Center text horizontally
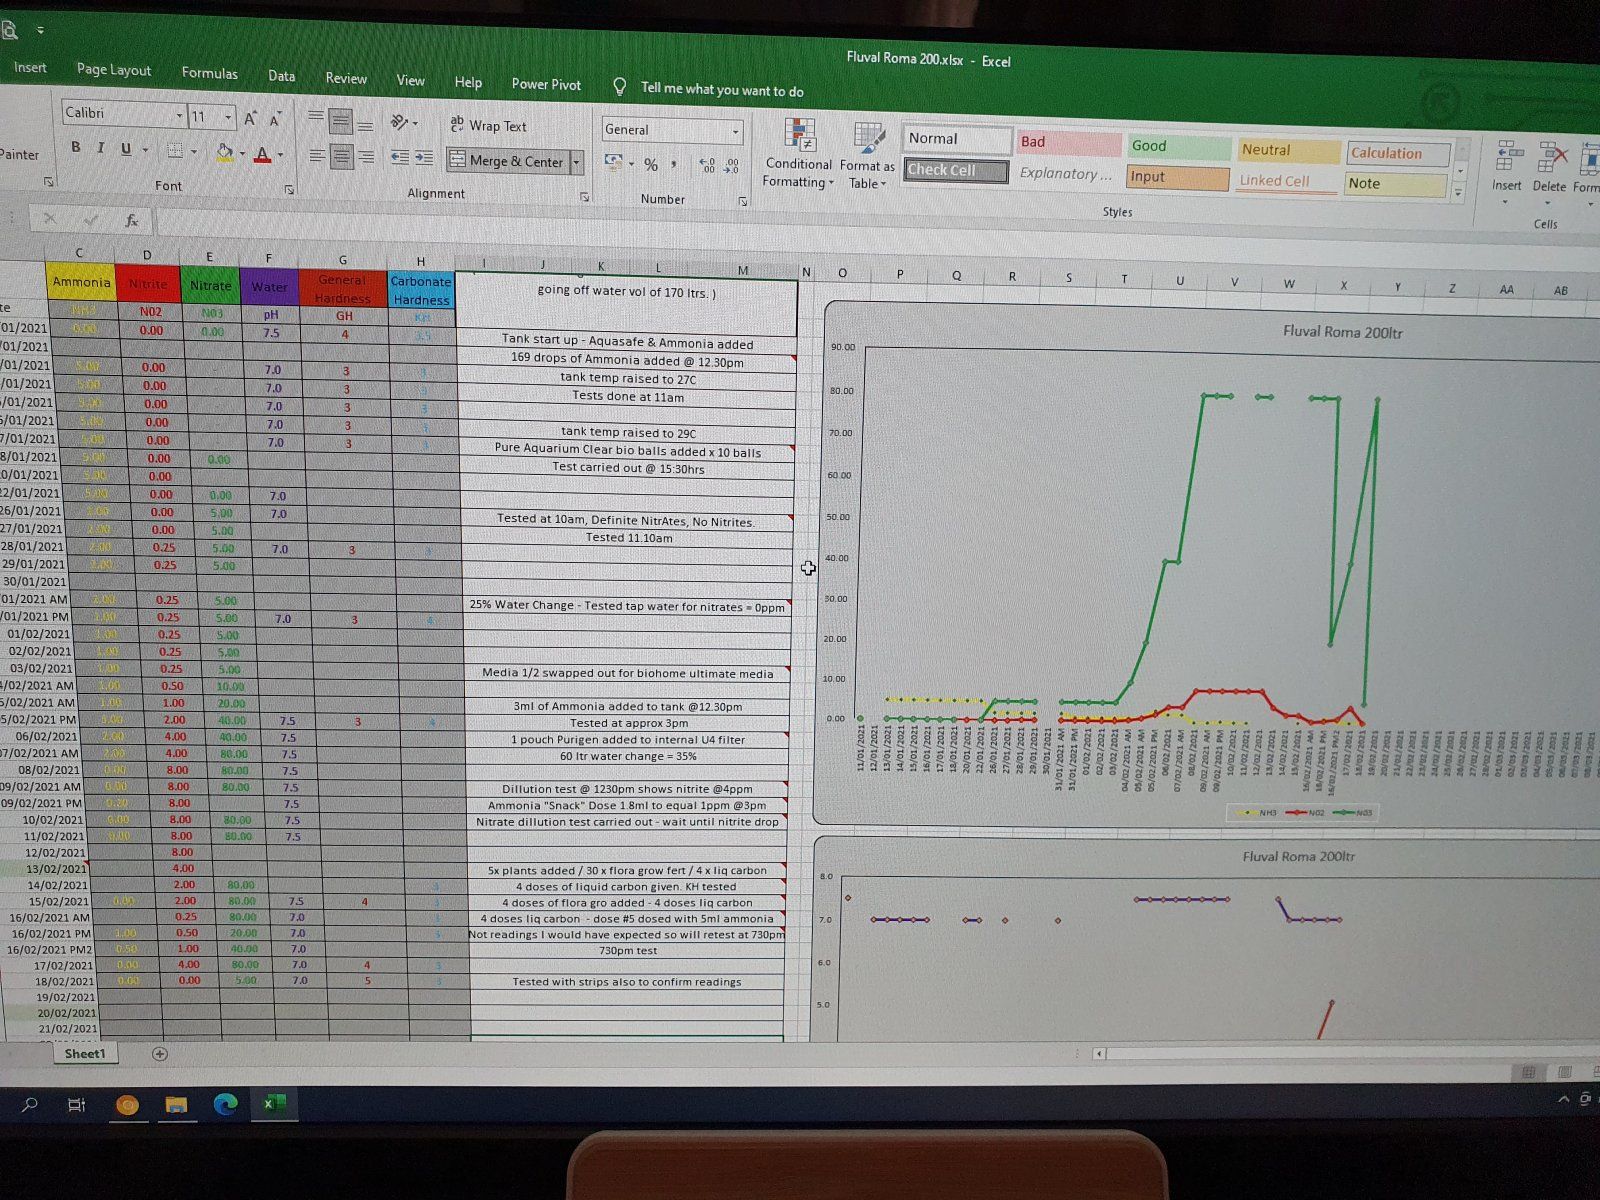Viewport: 1600px width, 1200px height. (341, 157)
